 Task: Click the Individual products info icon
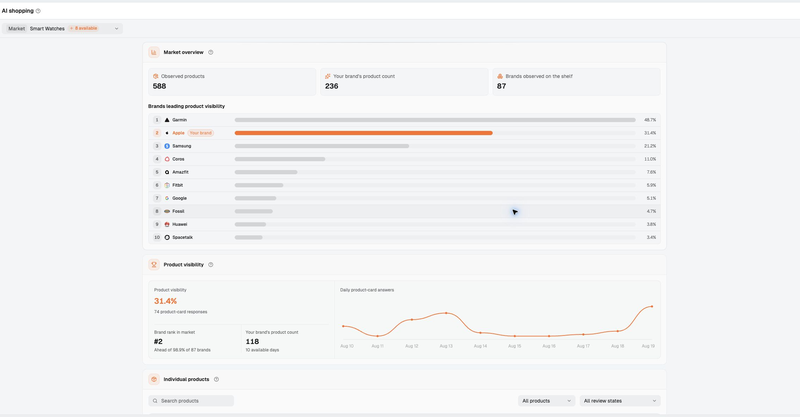coord(216,379)
